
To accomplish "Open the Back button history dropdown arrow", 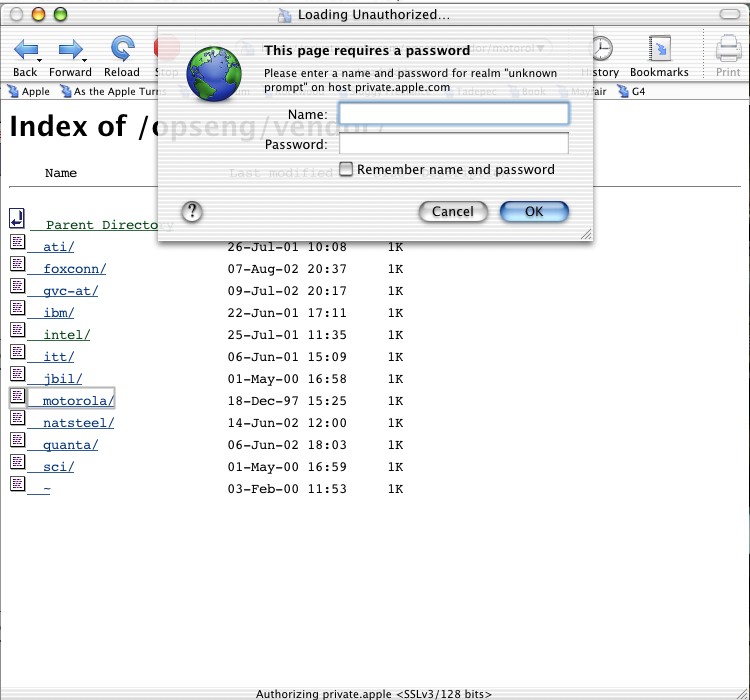I will click(39, 60).
